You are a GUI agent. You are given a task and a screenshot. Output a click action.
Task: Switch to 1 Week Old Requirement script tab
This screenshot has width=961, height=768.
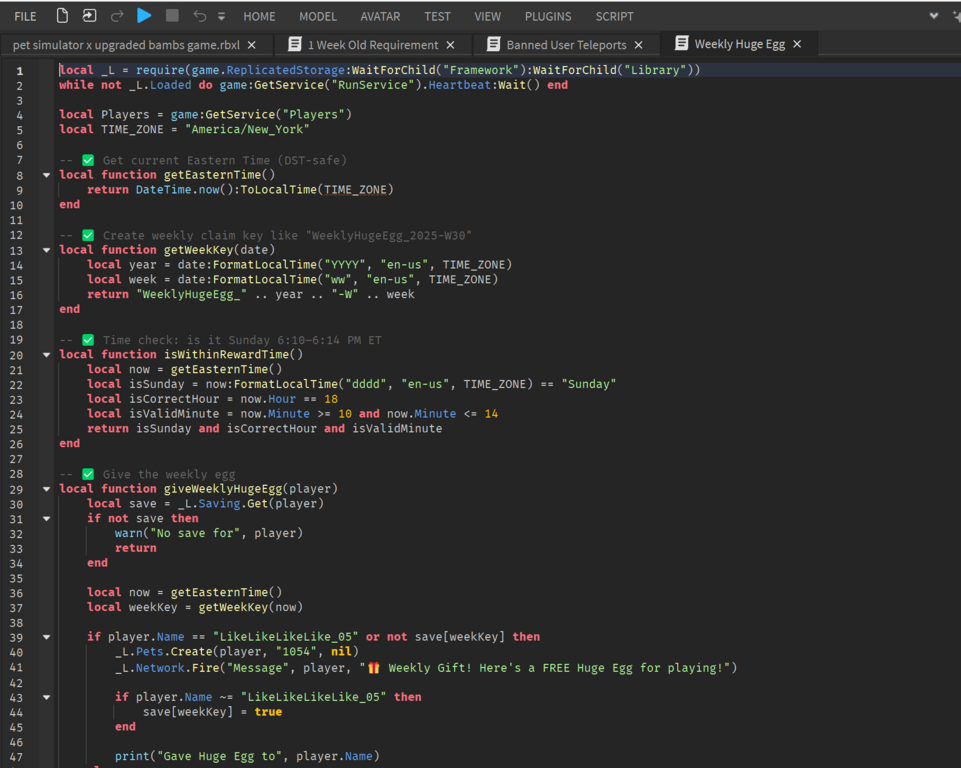point(372,45)
